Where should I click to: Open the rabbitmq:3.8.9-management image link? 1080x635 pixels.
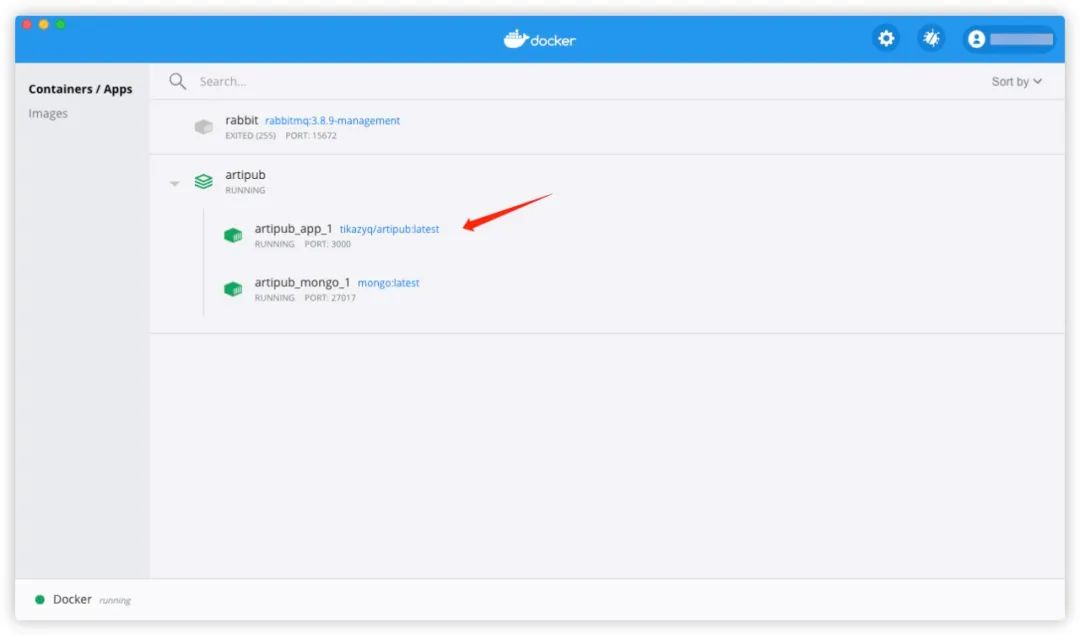click(332, 121)
